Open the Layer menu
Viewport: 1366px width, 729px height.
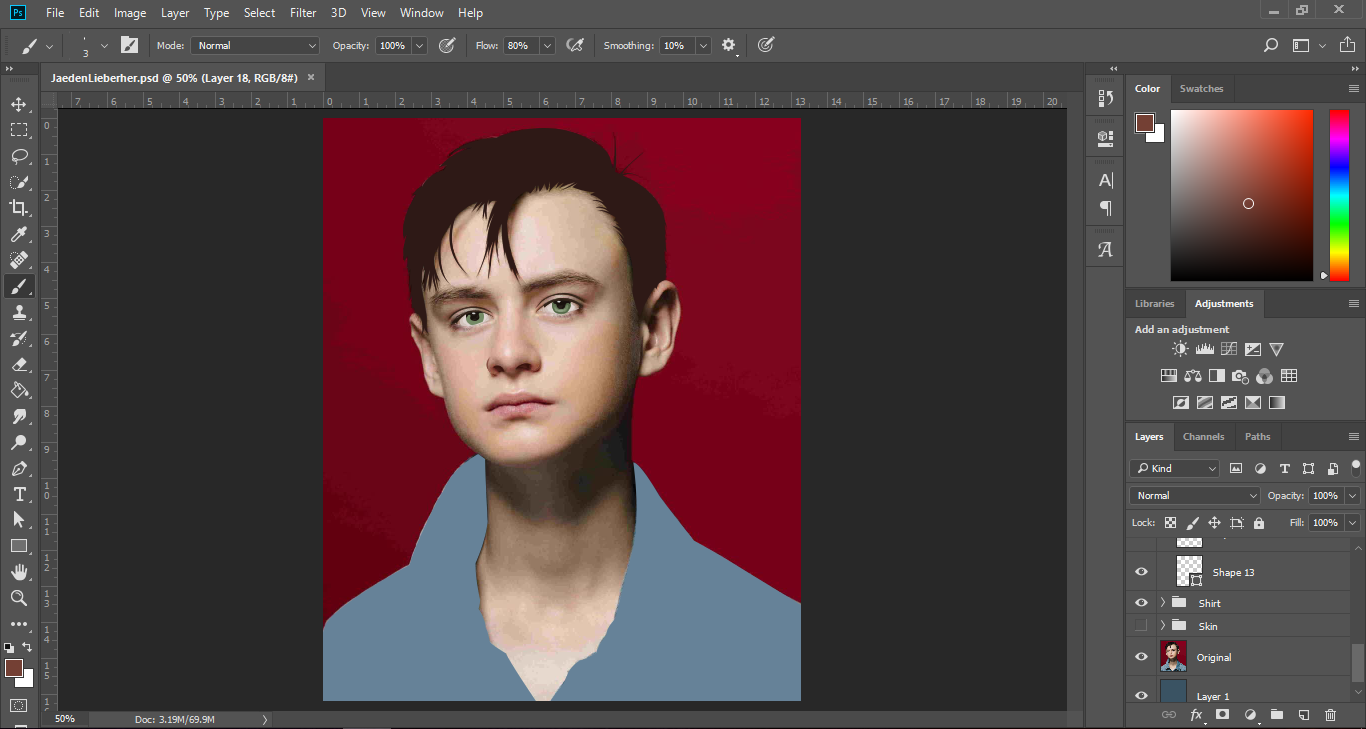click(x=175, y=13)
